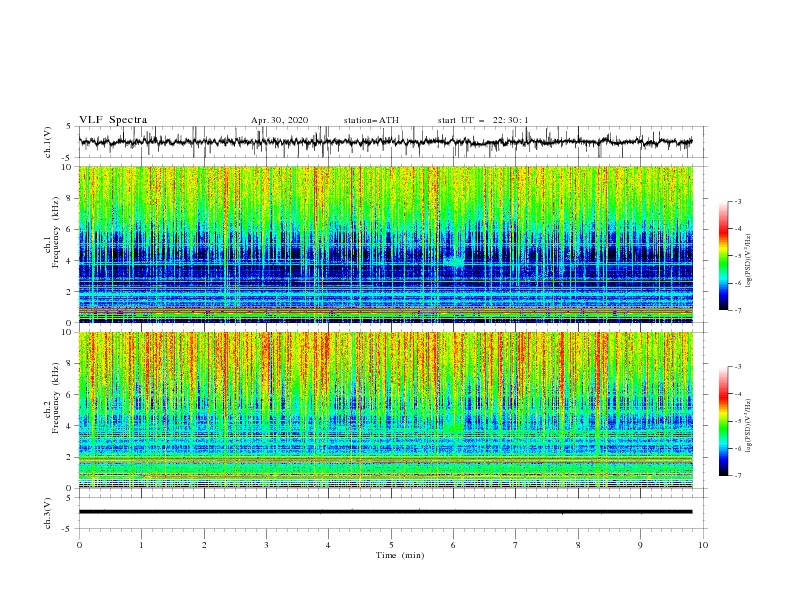The height and width of the screenshot is (612, 792).
Task: Click time axis tick label "1"
Action: click(141, 545)
